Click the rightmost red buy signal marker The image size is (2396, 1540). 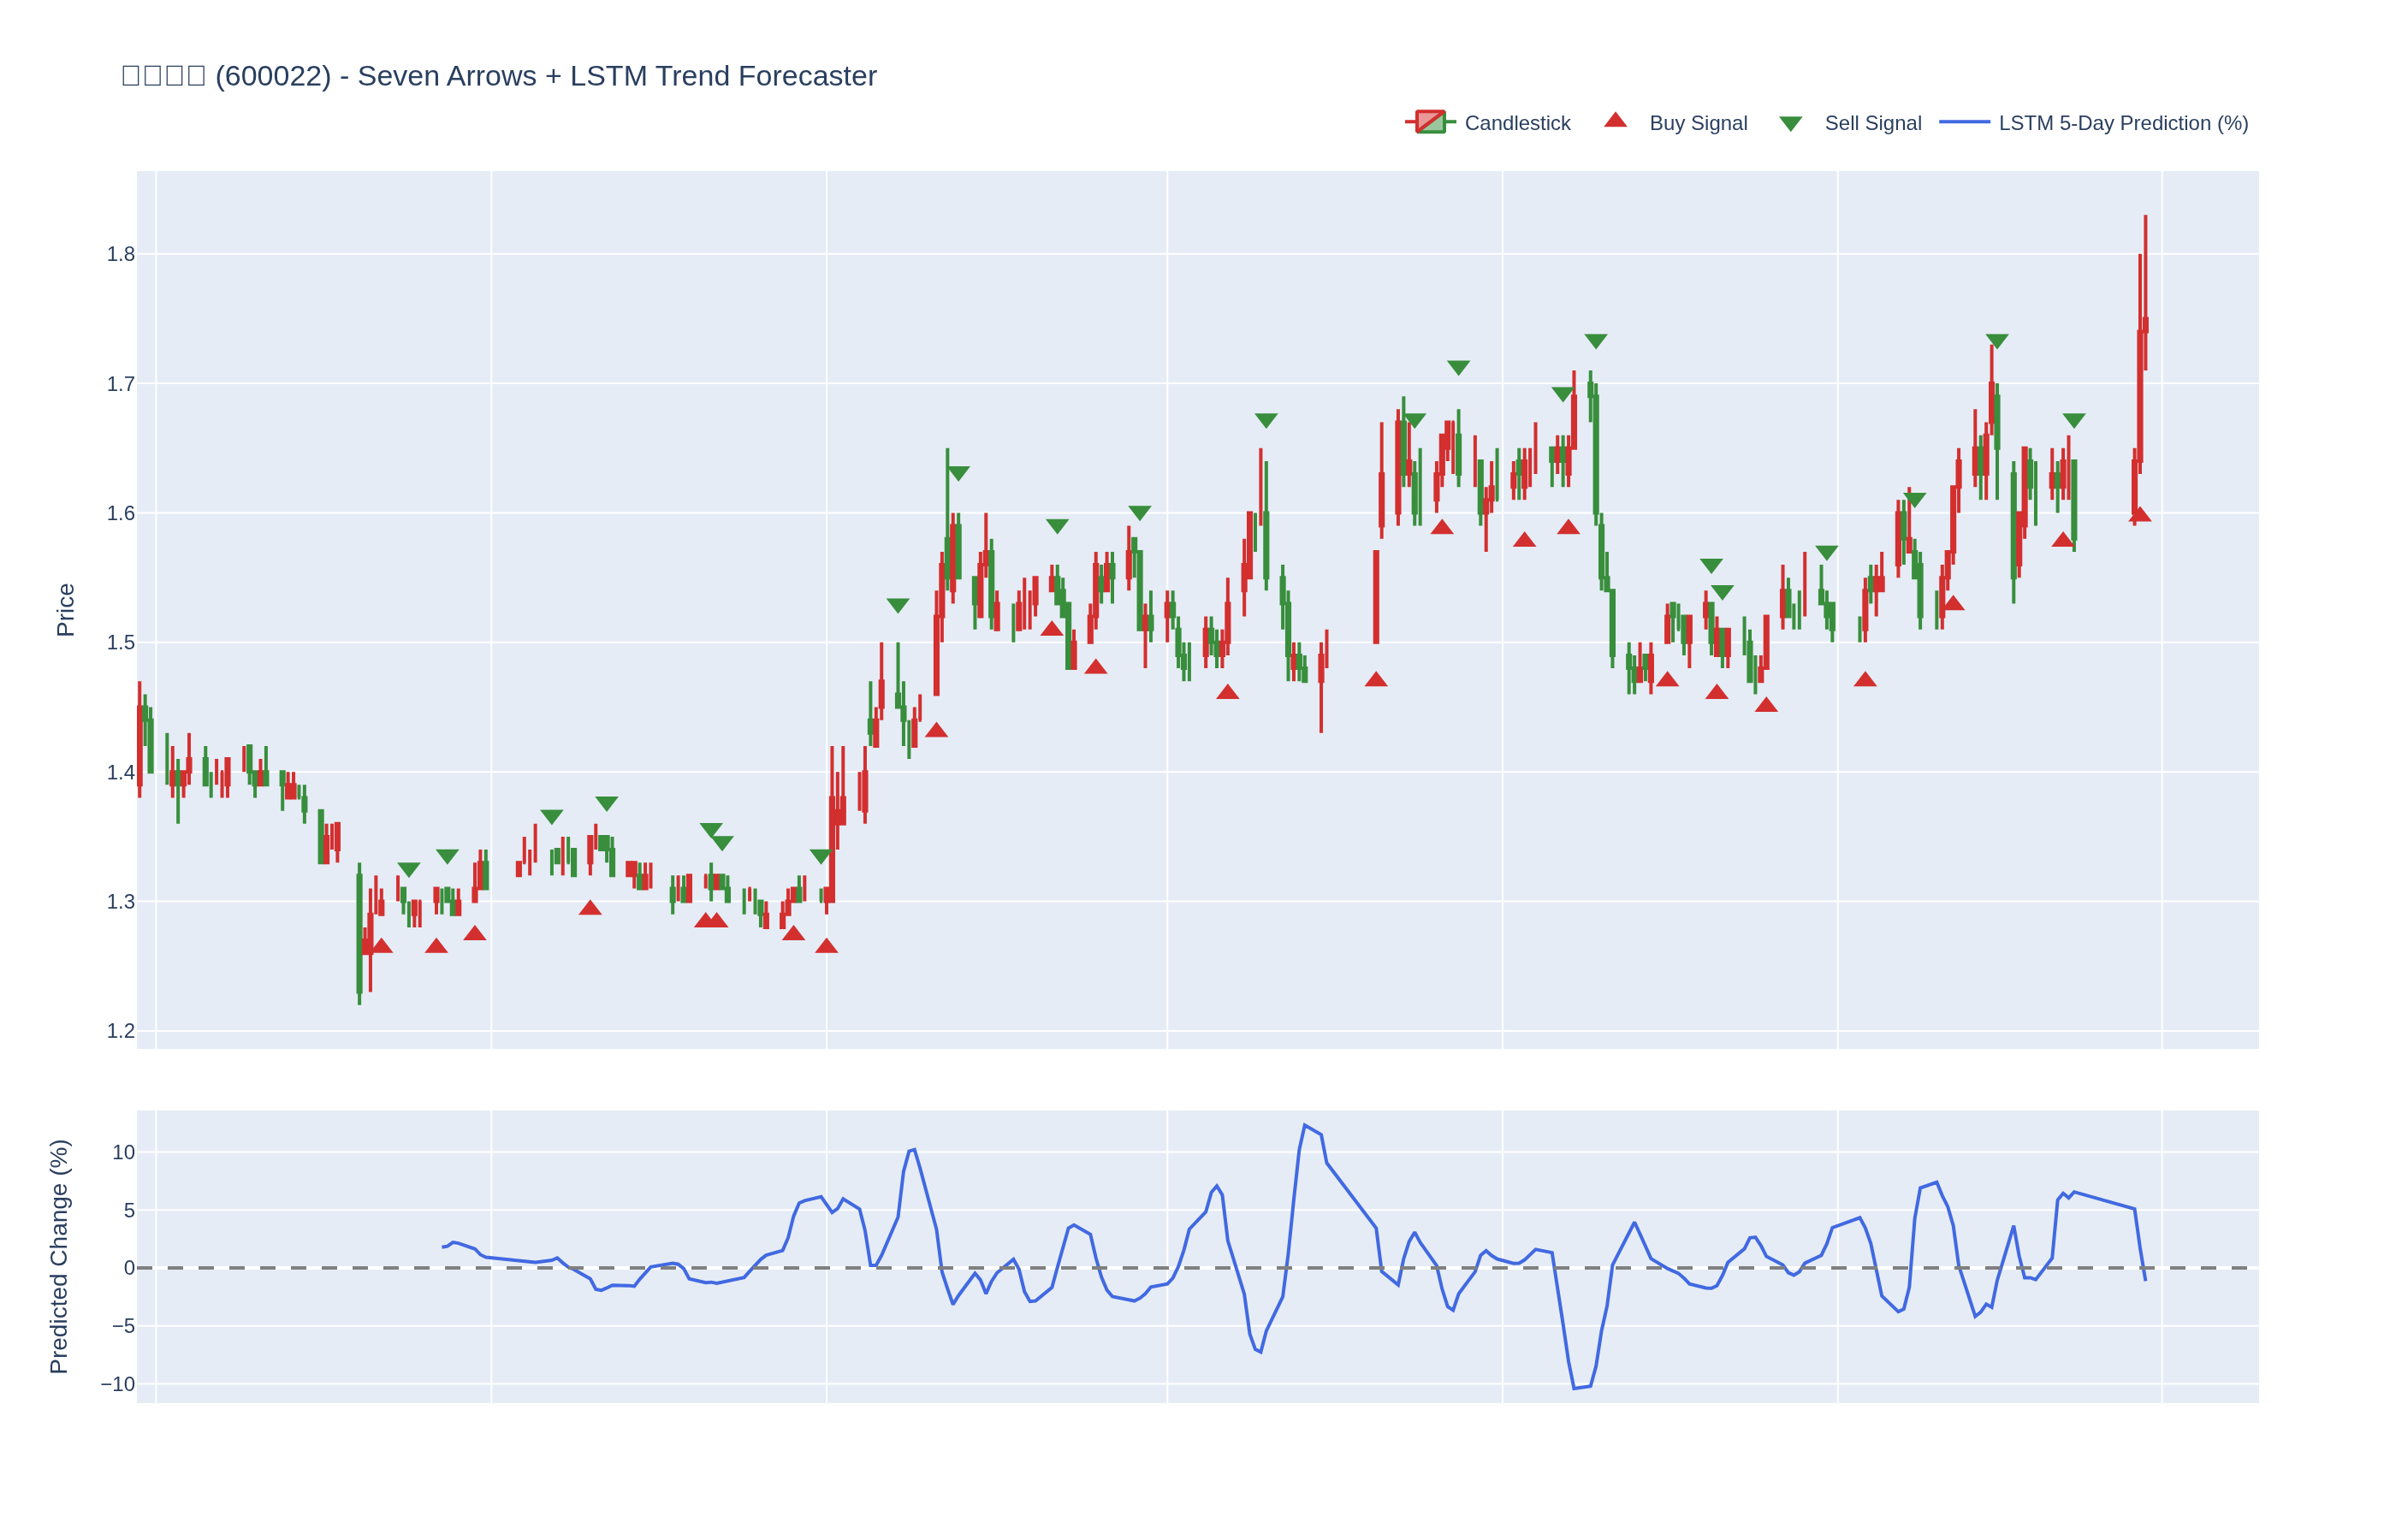point(2139,515)
